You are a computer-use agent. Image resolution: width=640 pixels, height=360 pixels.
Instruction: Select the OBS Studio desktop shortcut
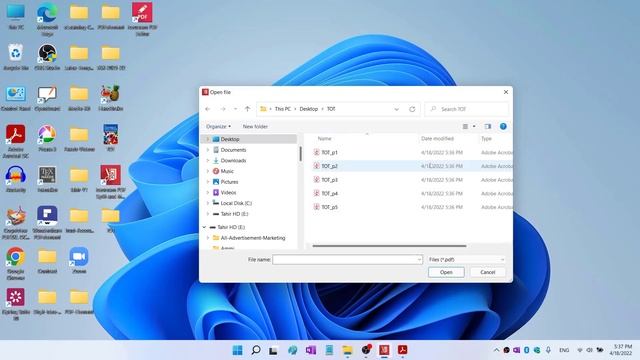pos(47,57)
